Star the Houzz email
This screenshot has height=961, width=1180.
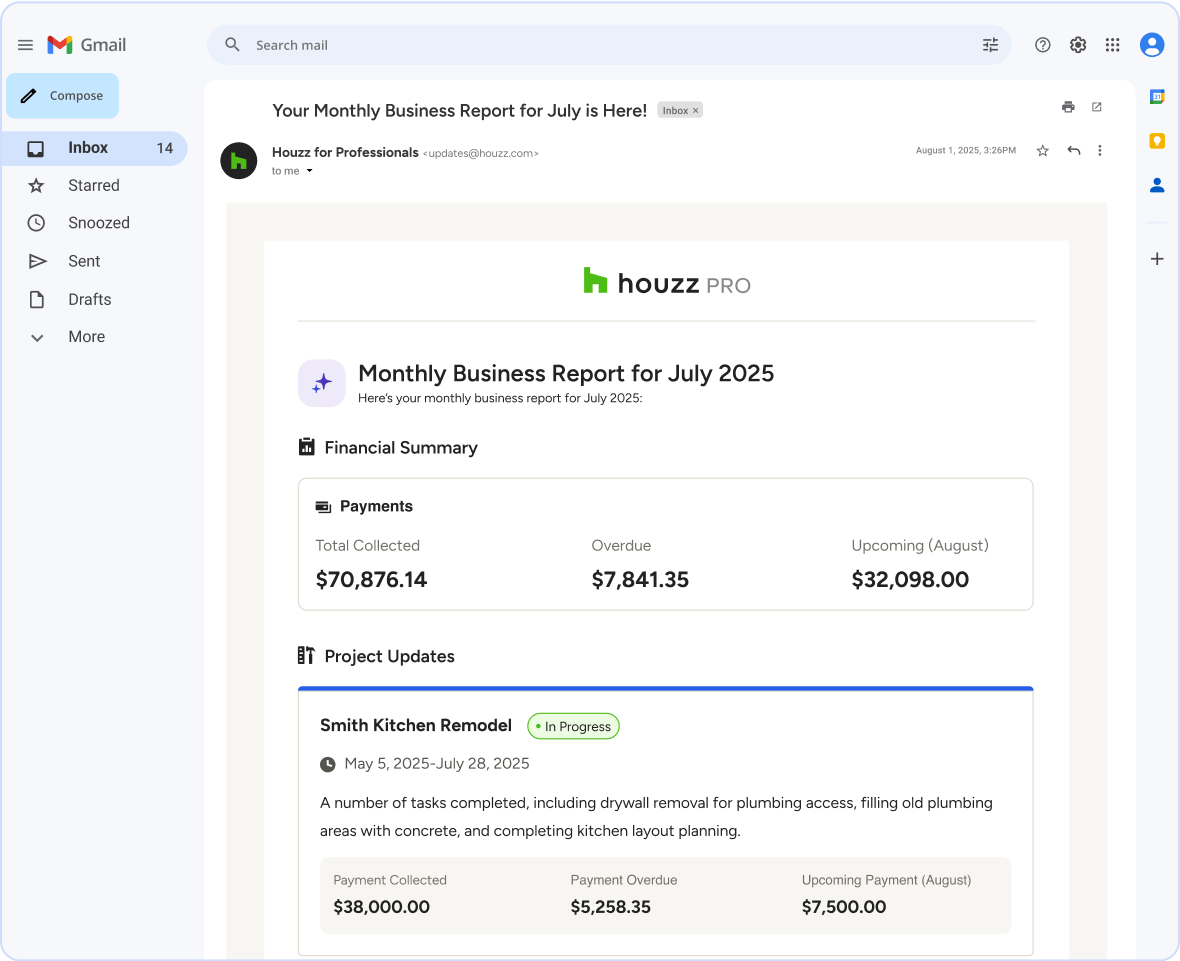[1042, 151]
